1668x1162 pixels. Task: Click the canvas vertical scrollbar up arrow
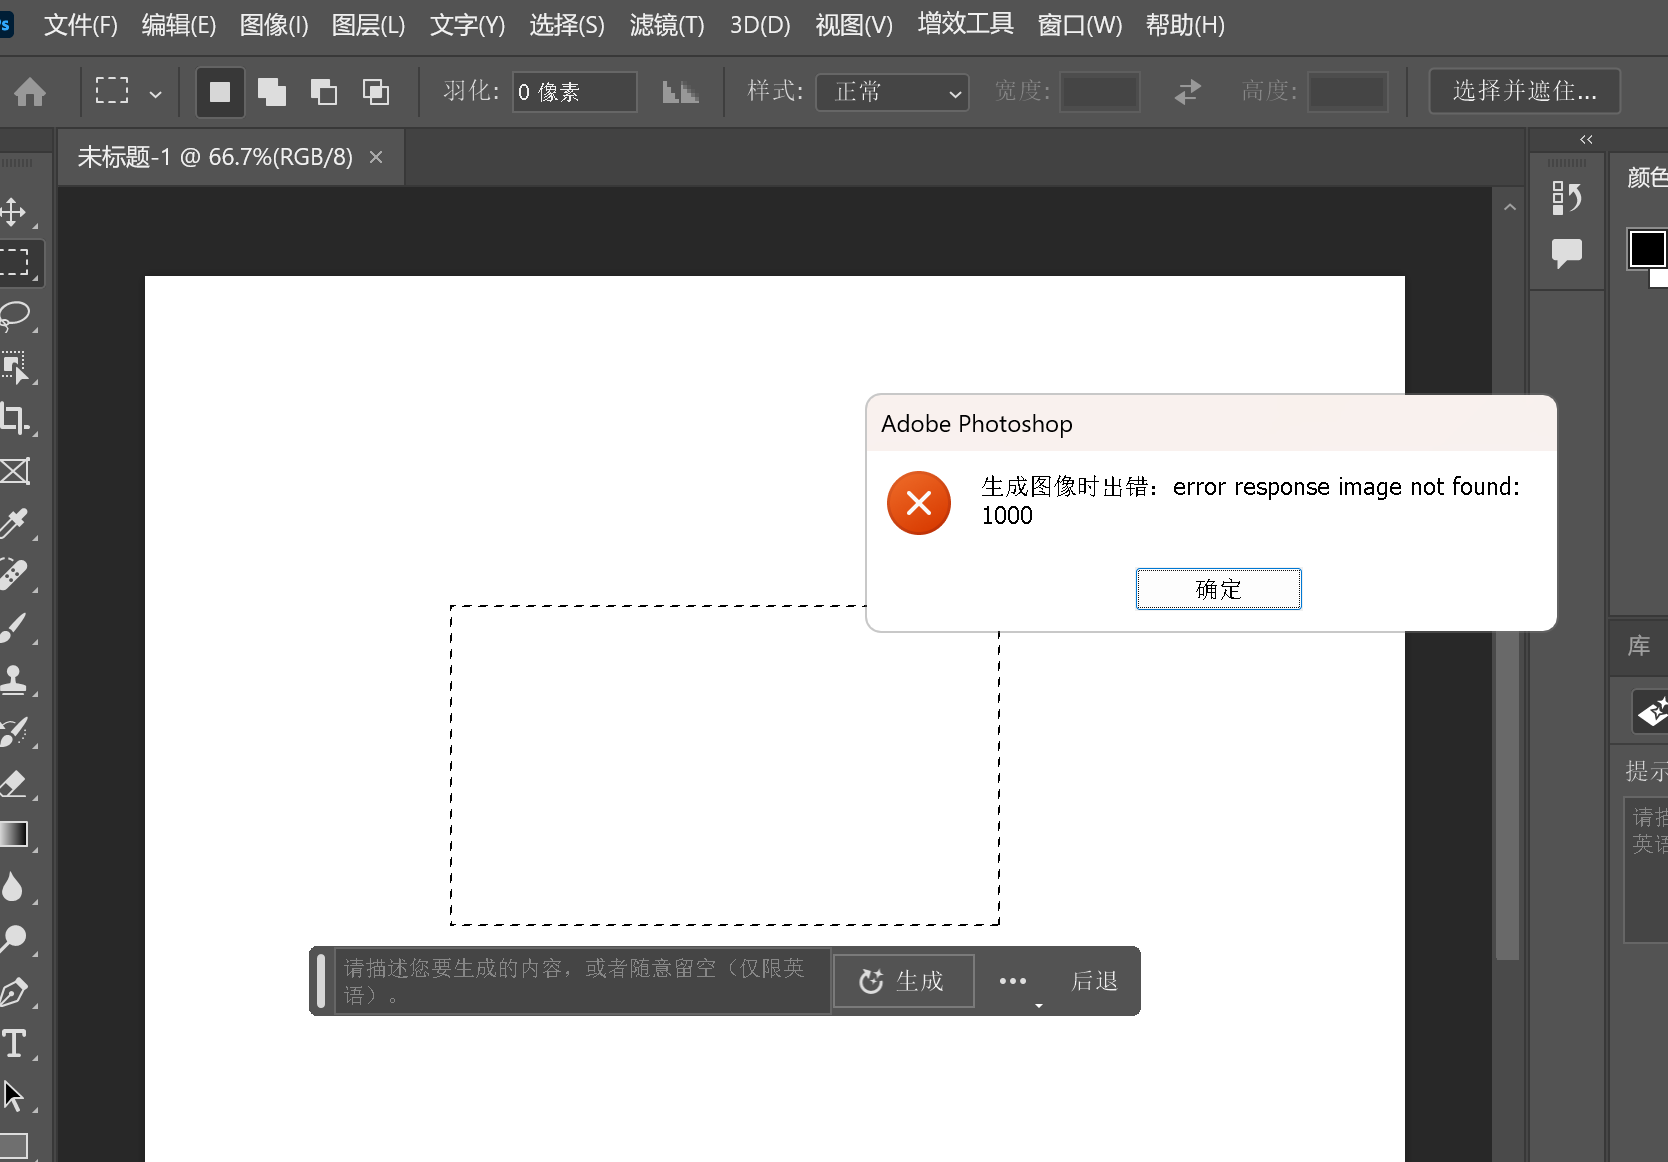tap(1510, 207)
